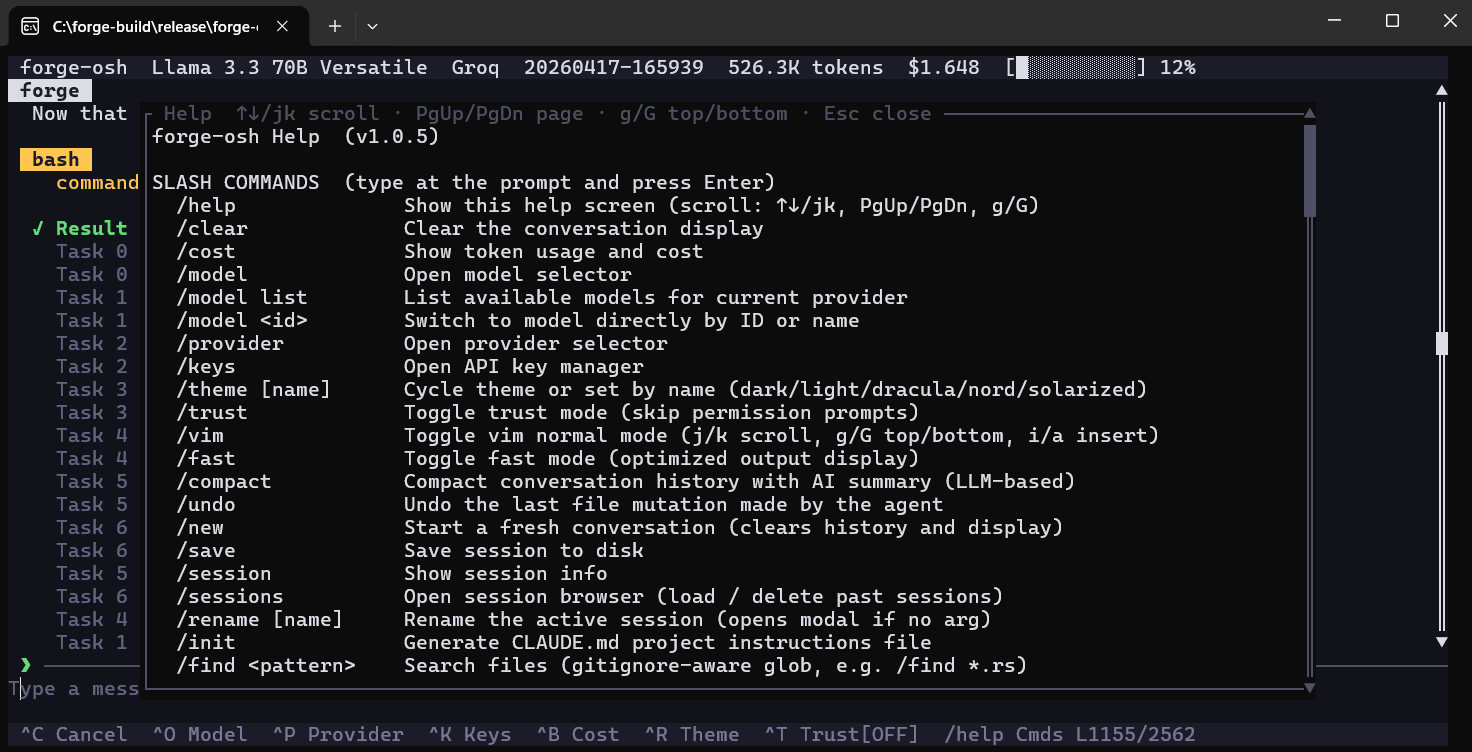The height and width of the screenshot is (752, 1472).
Task: Click the terminal icon in the tab
Action: 31,26
